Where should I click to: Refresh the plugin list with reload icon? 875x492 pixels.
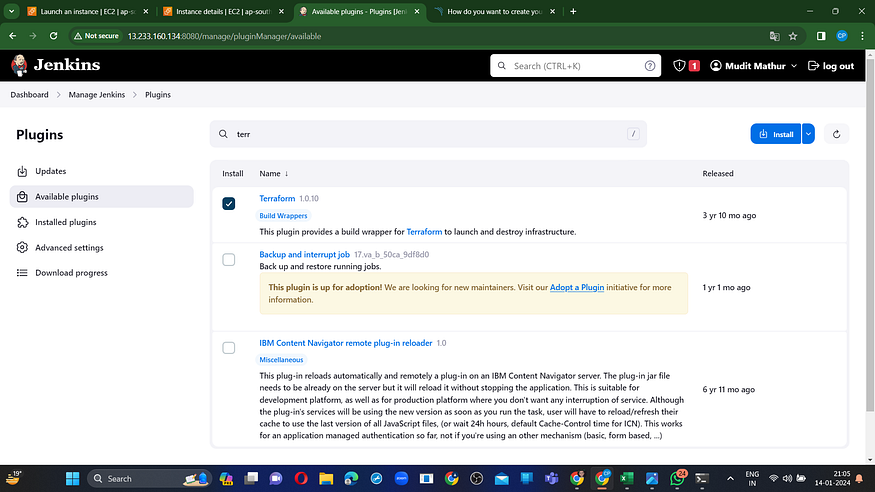[x=836, y=134]
